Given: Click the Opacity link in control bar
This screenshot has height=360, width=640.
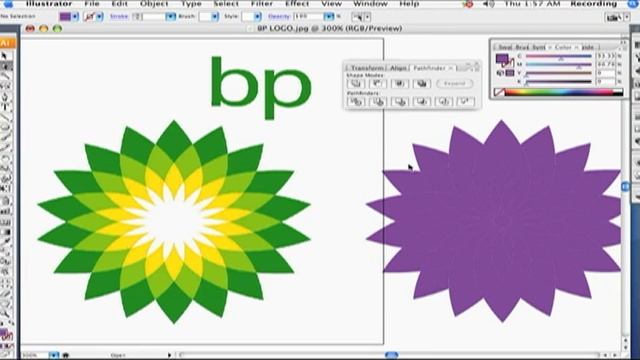Looking at the screenshot, I should point(279,17).
